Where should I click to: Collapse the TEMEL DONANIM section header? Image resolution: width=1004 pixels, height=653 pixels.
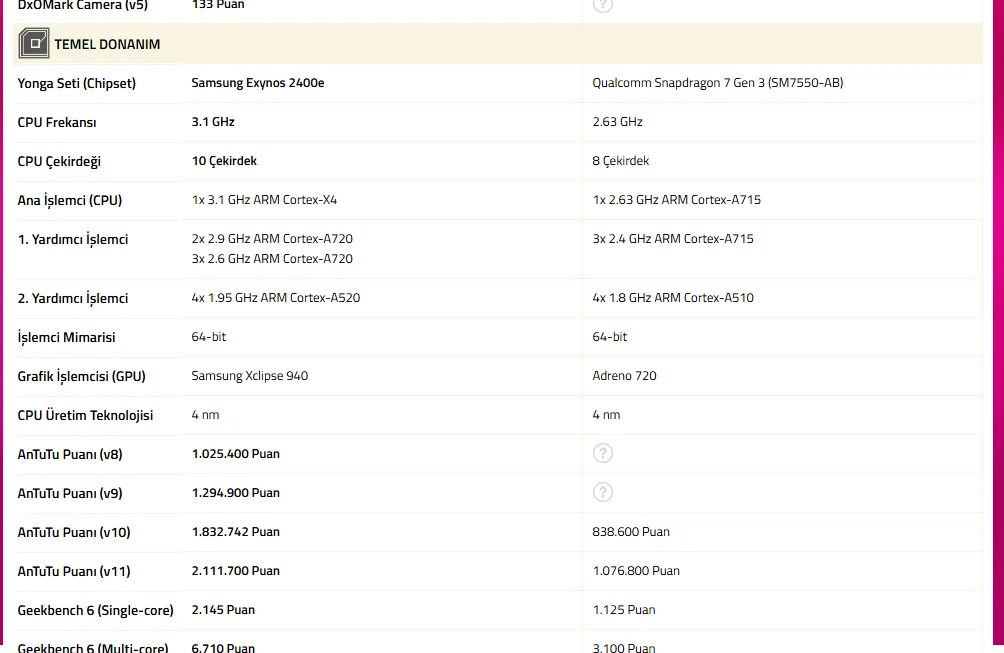point(497,44)
